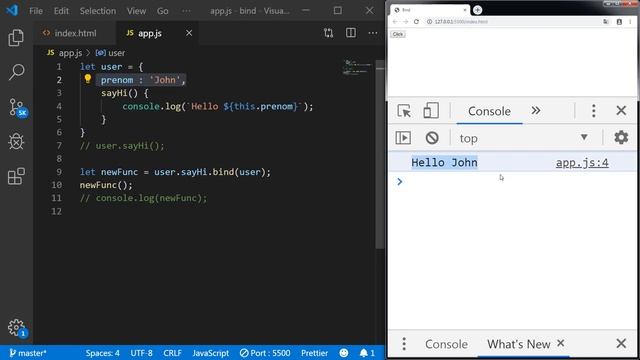This screenshot has height=360, width=640.
Task: Open the Explorer view in activity bar
Action: (x=16, y=38)
